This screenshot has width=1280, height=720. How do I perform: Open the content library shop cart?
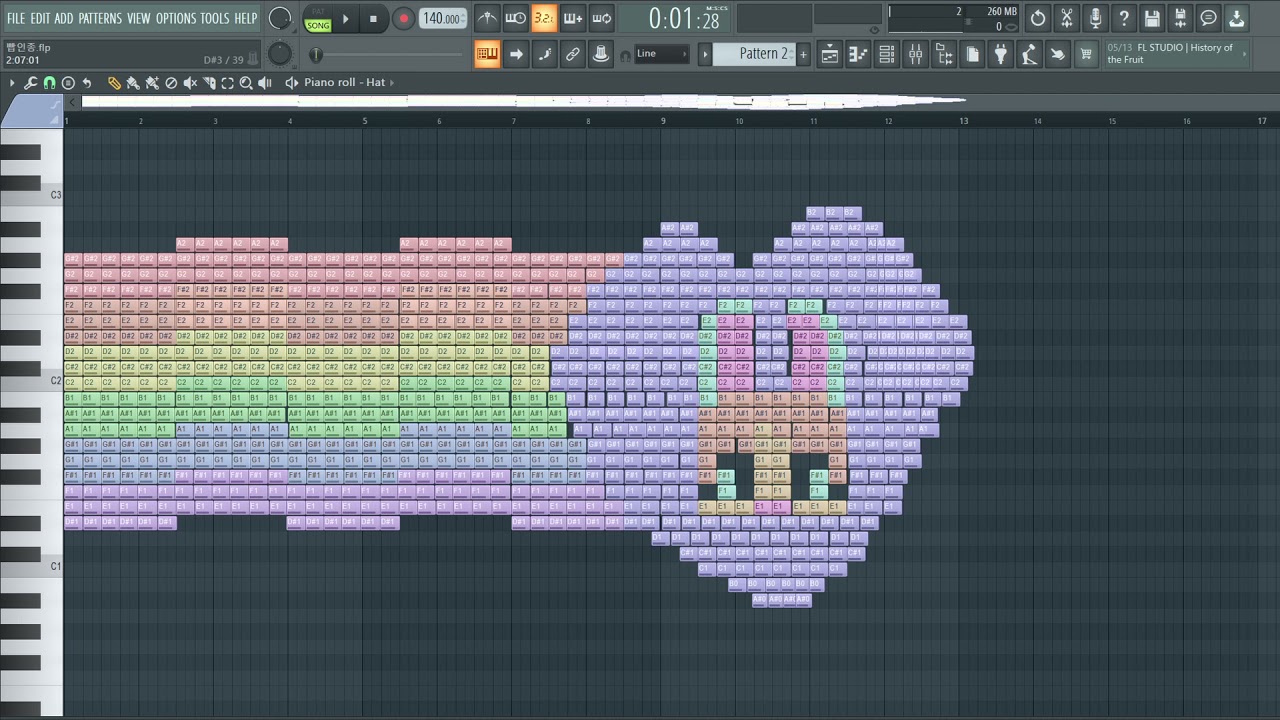click(x=1086, y=54)
